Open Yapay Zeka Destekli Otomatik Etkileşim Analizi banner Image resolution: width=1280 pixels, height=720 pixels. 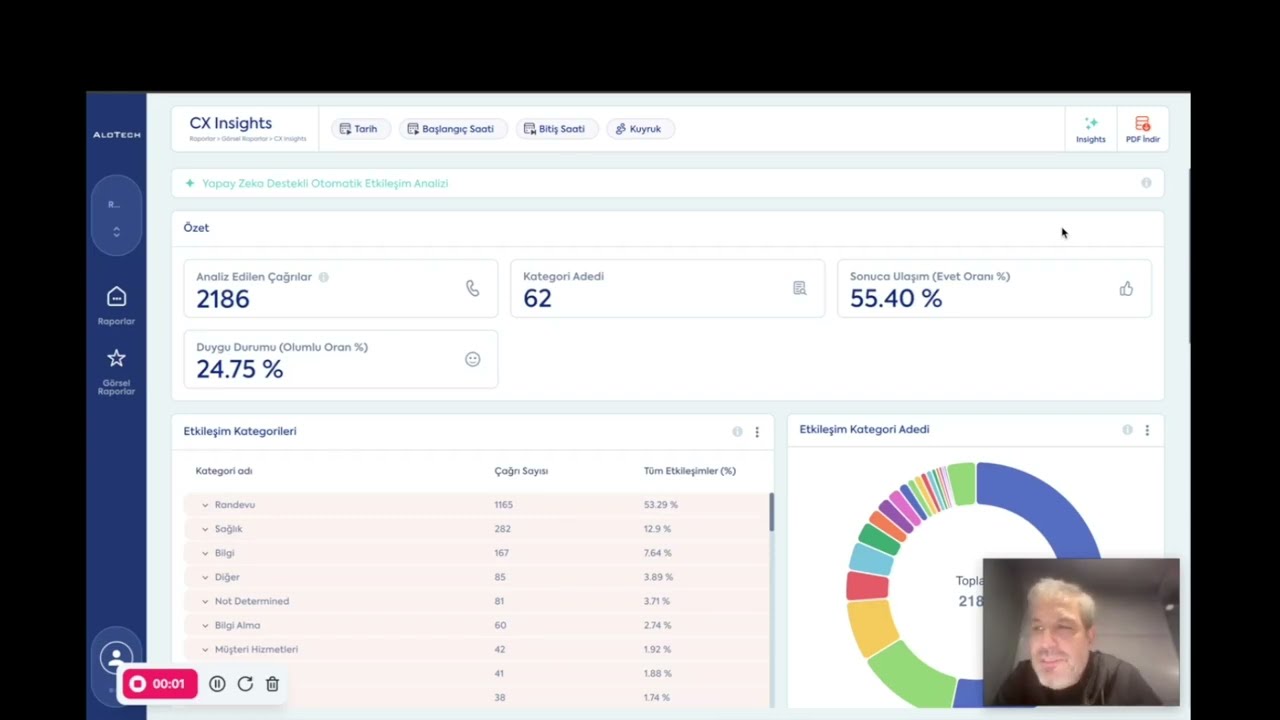[x=667, y=183]
